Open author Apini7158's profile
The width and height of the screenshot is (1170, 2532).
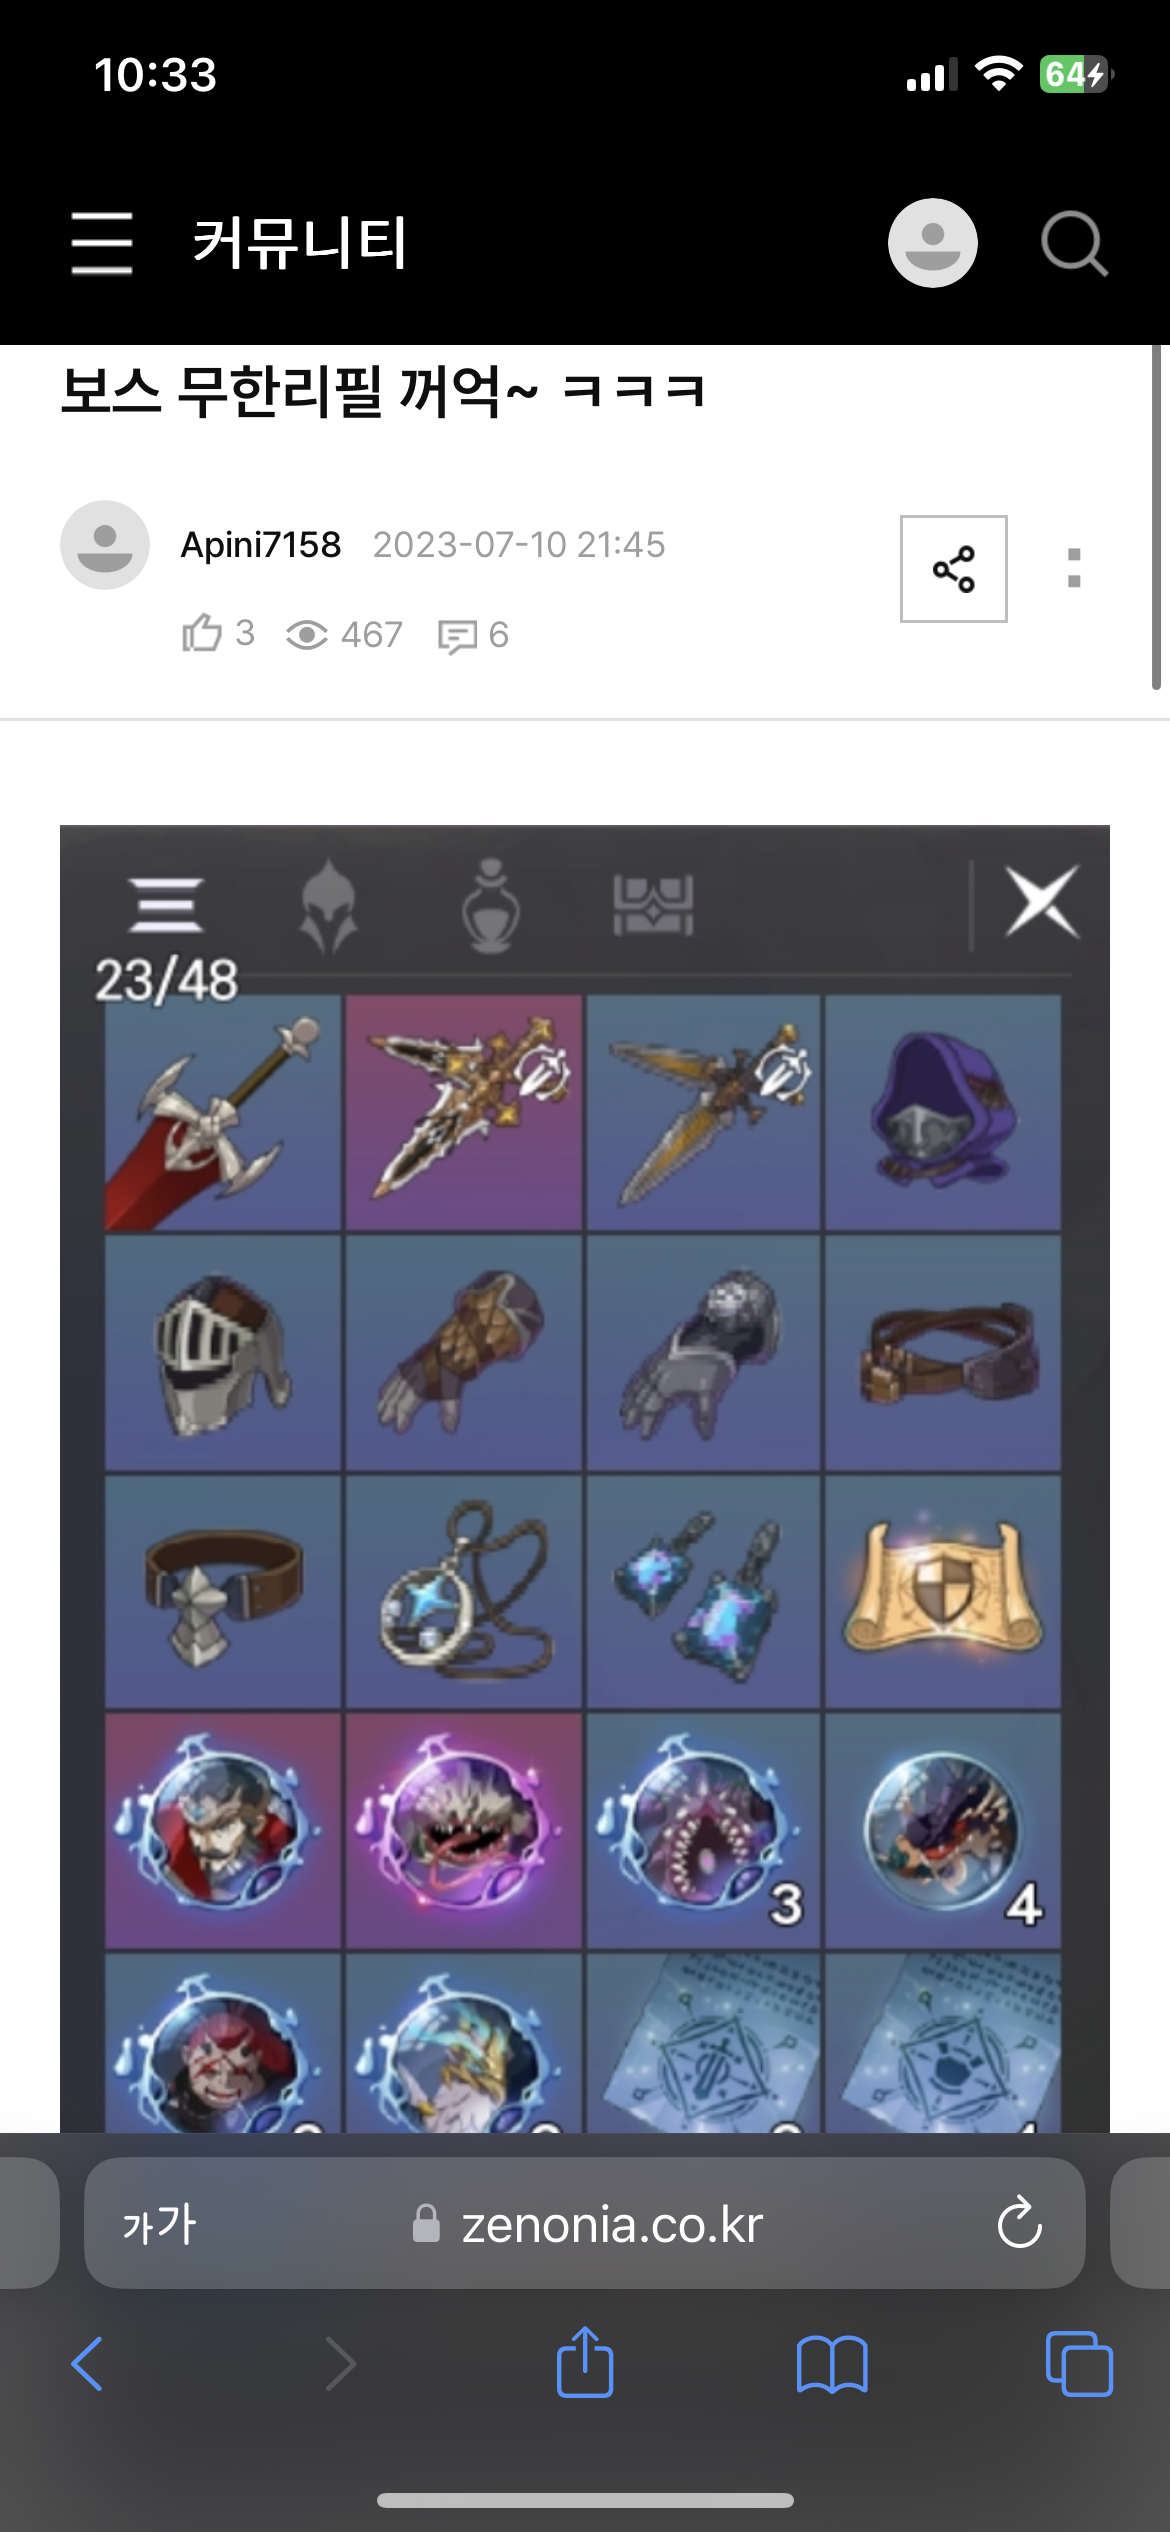261,545
